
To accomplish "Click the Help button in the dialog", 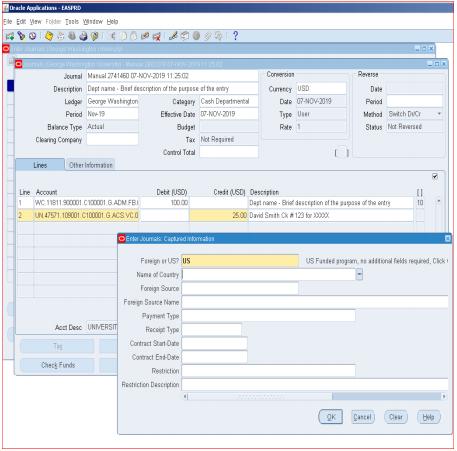I will coord(428,417).
